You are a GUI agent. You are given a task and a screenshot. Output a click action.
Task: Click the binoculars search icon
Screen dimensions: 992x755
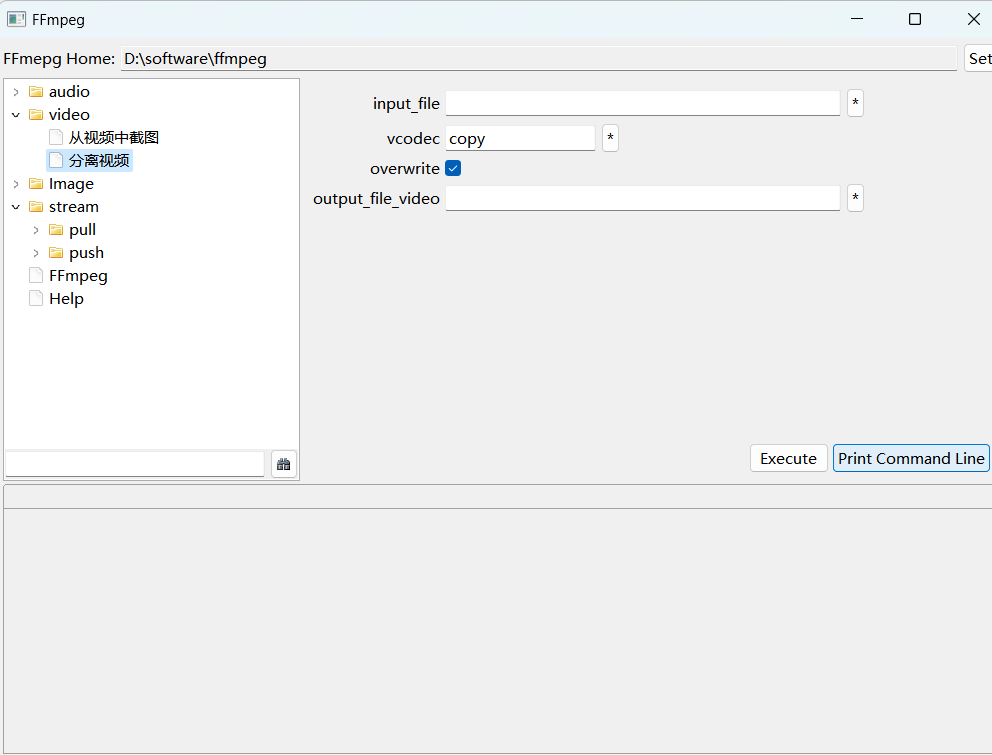(283, 465)
